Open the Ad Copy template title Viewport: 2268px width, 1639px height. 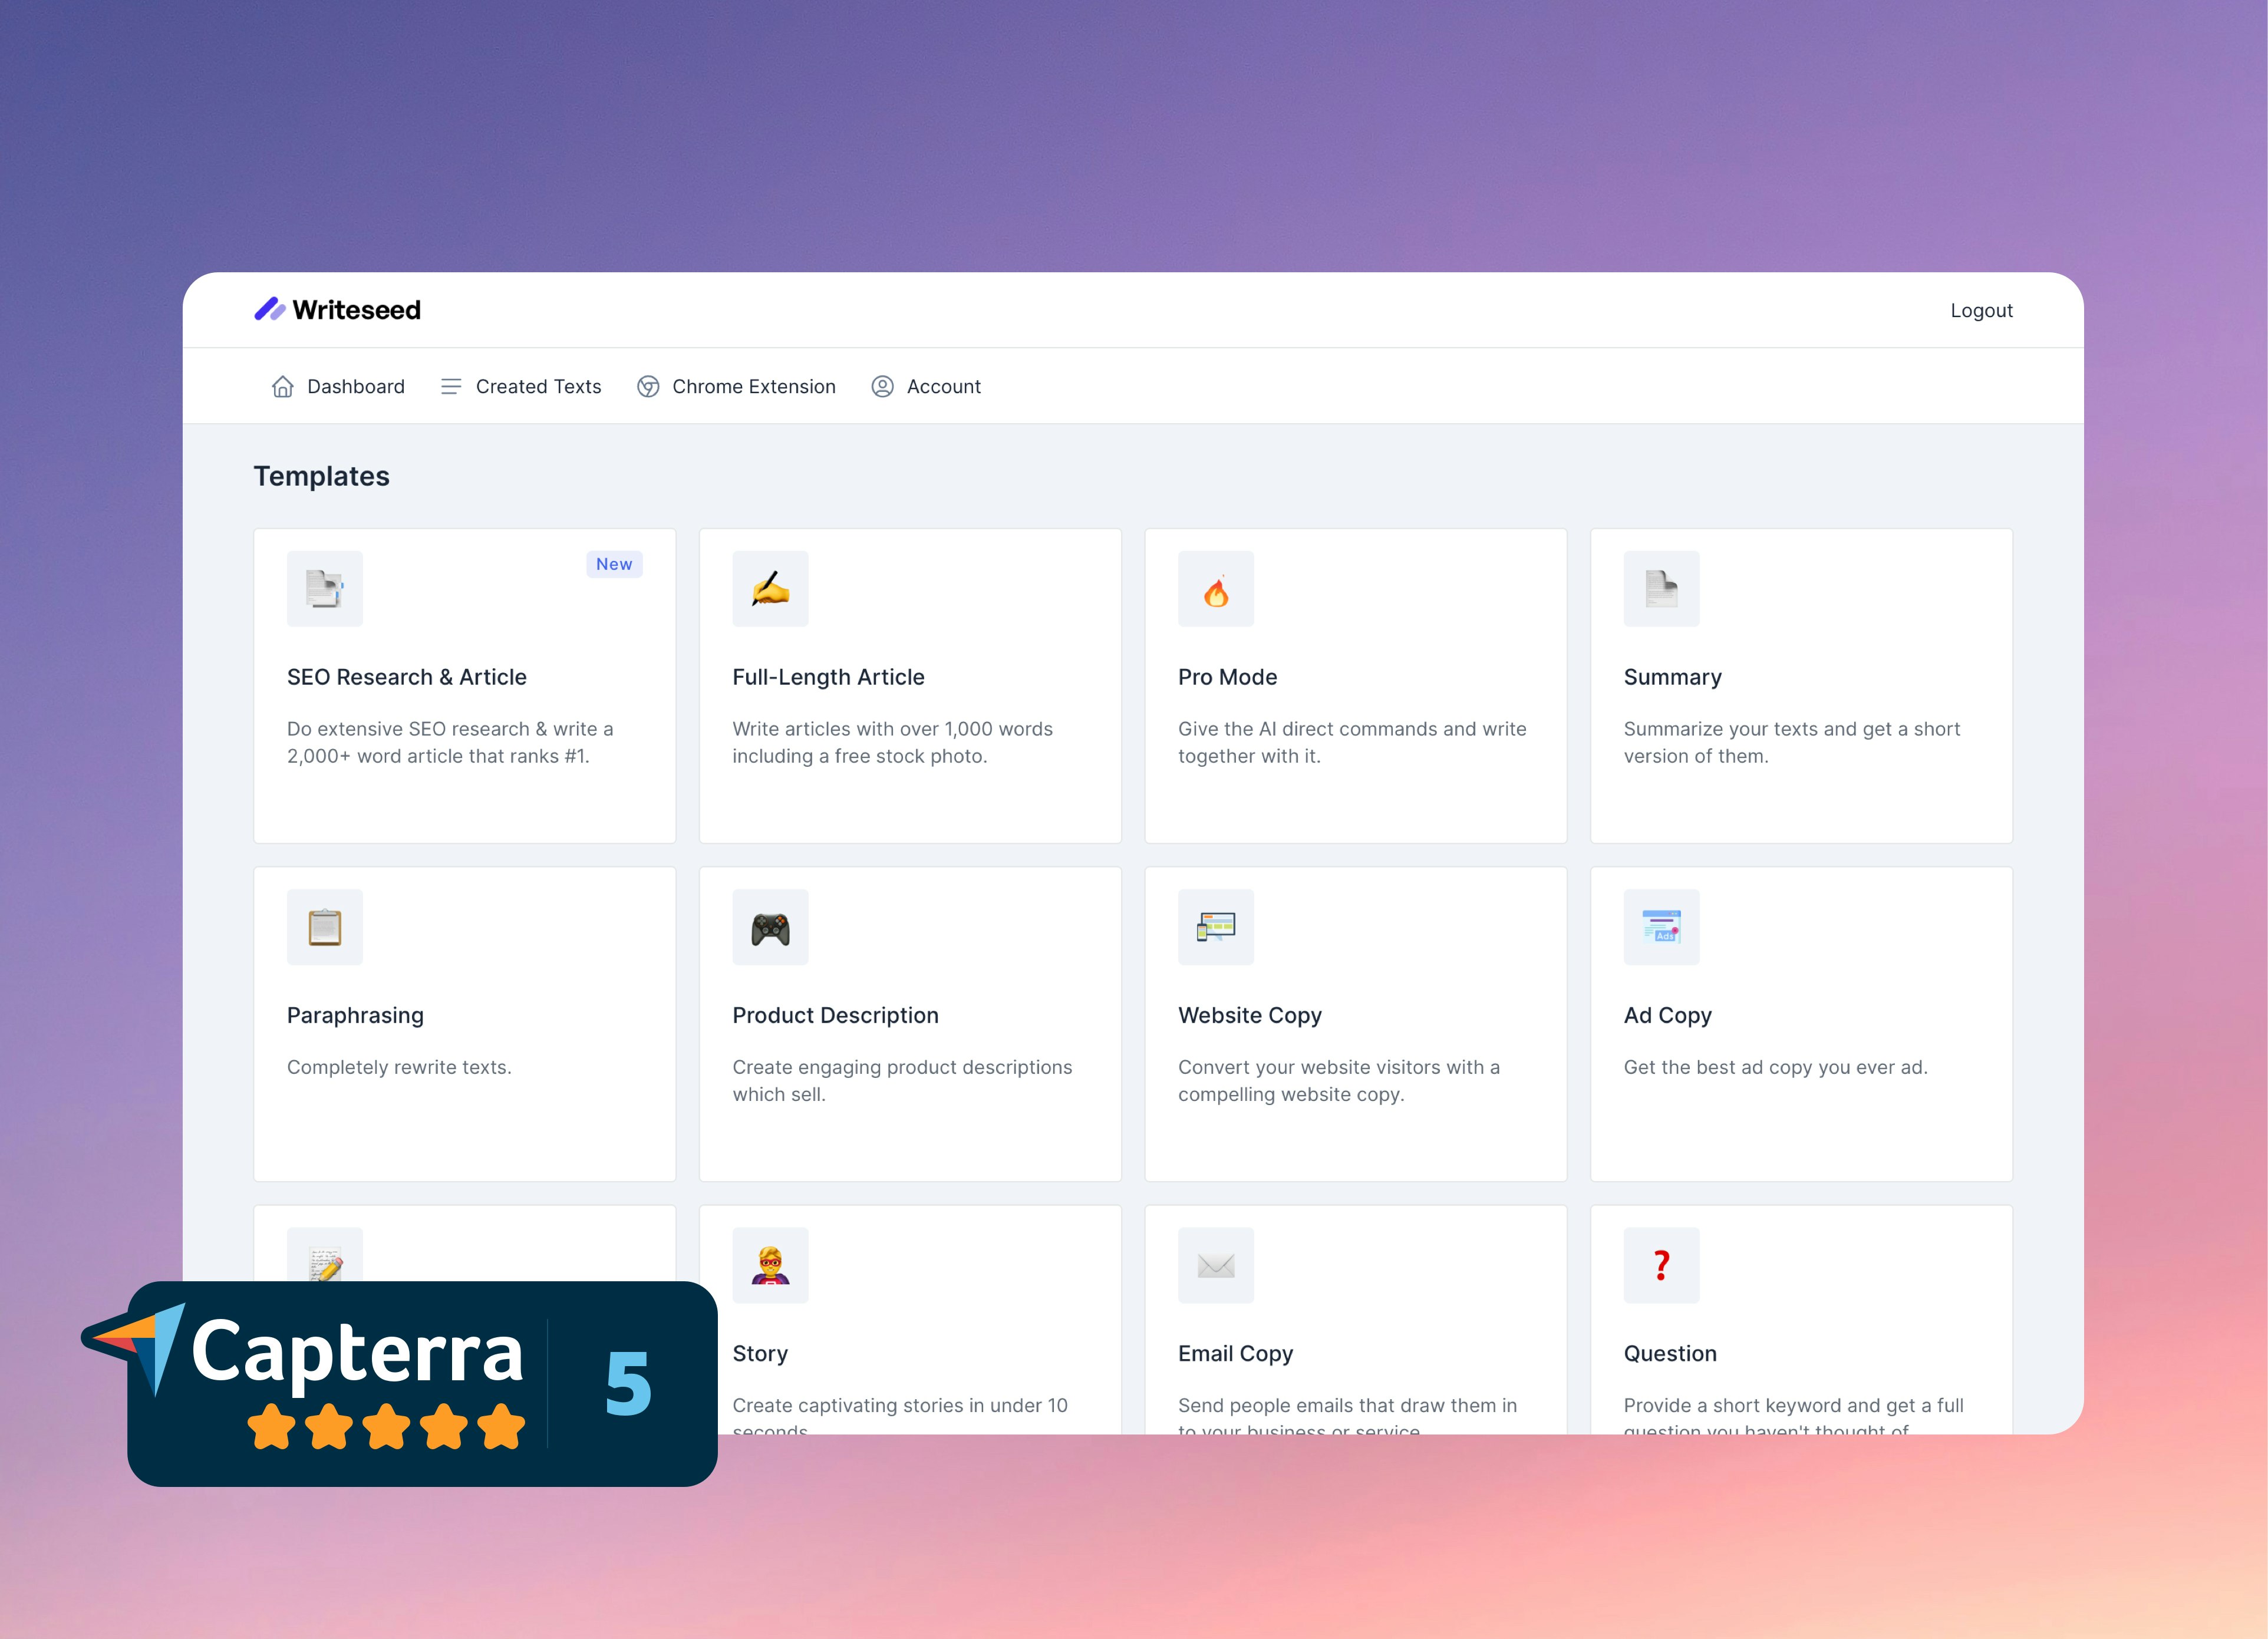point(1667,1015)
